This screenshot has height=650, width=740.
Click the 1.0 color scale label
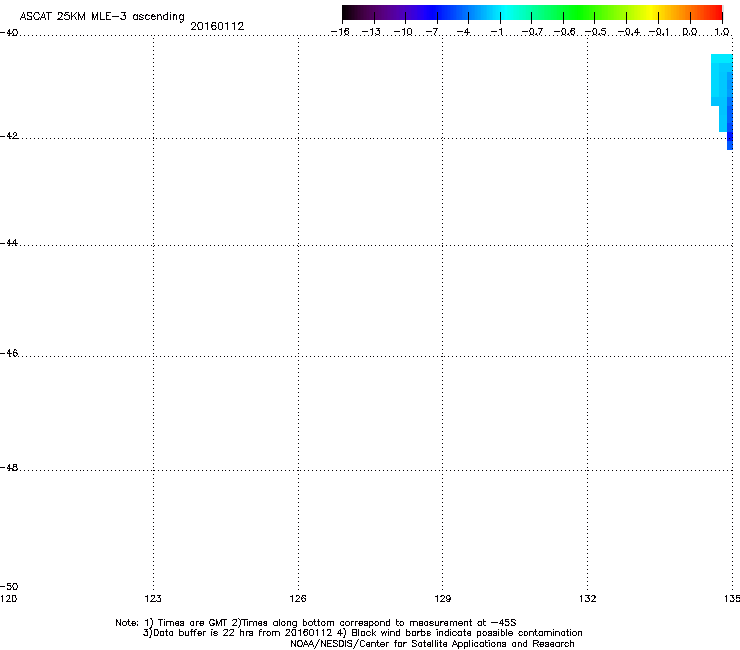(722, 32)
